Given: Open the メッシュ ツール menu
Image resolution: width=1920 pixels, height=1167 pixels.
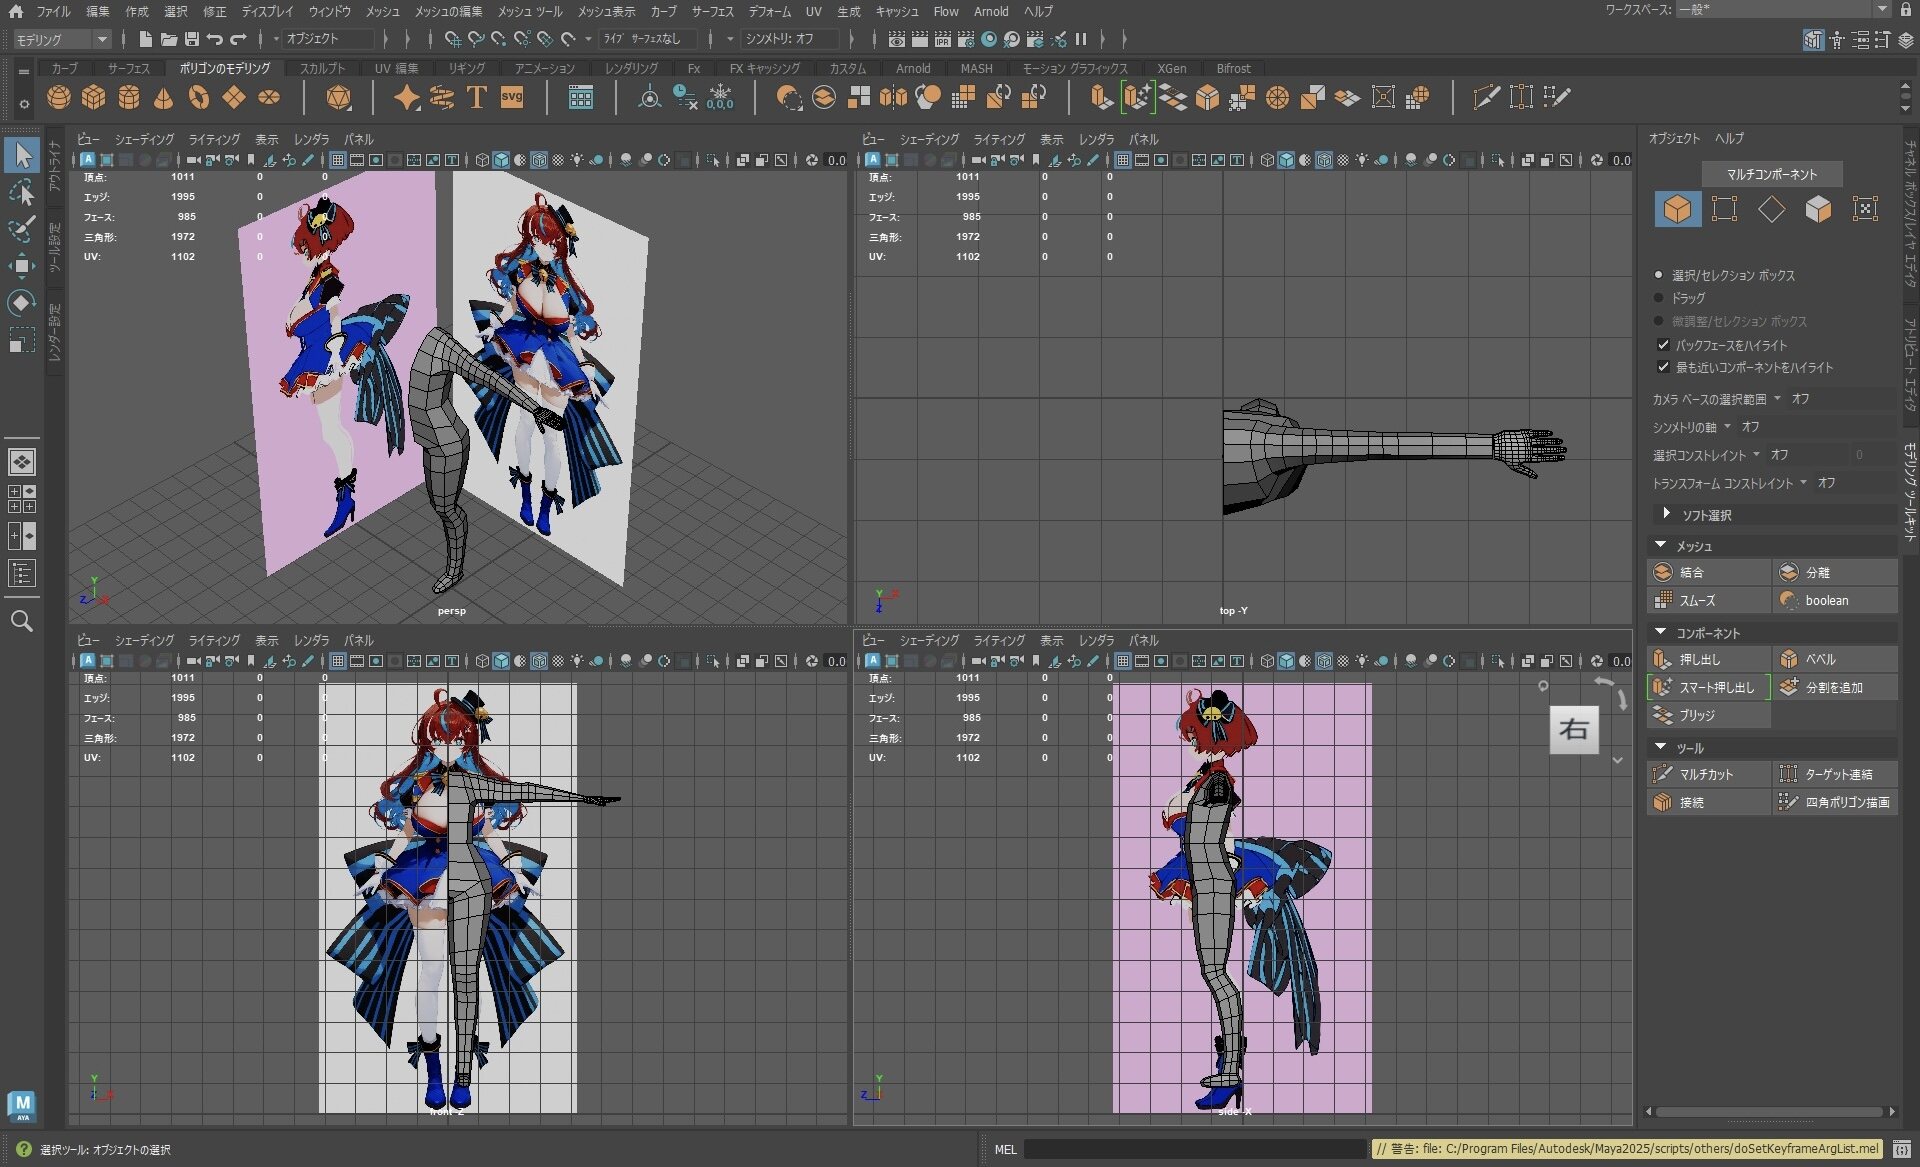Looking at the screenshot, I should pos(529,11).
